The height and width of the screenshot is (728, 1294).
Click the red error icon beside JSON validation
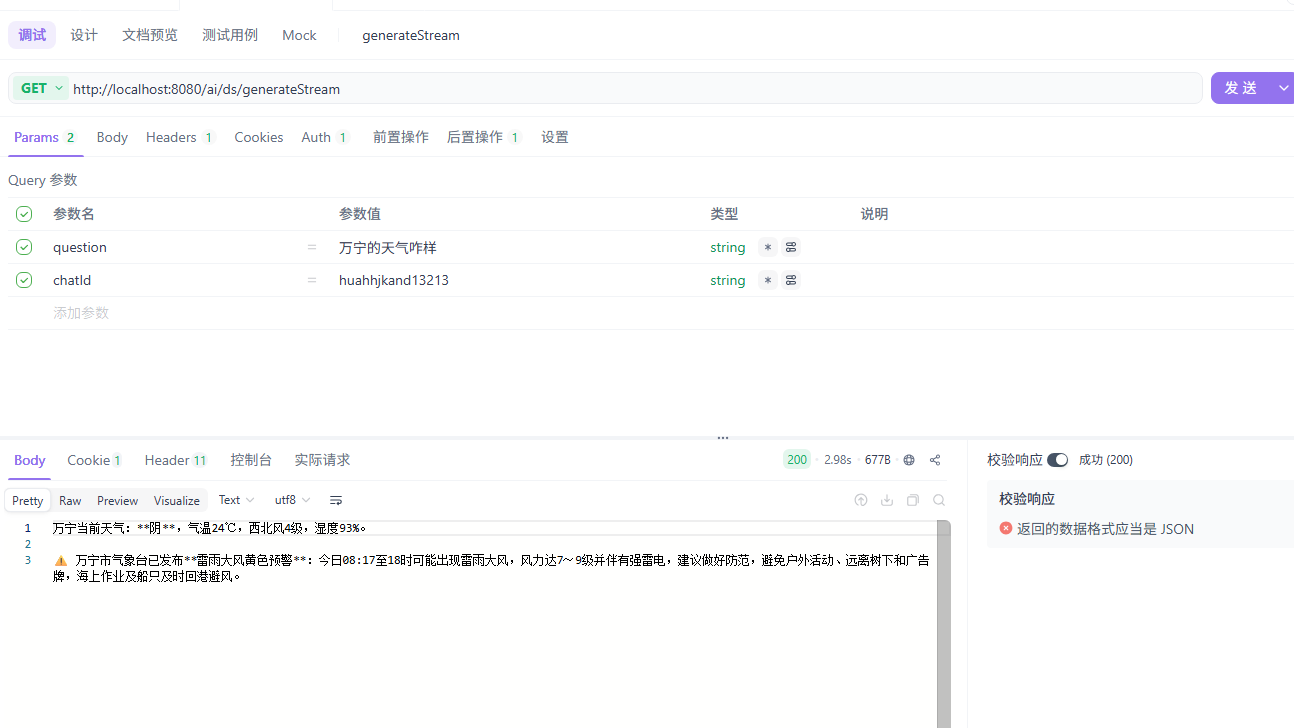[1006, 528]
